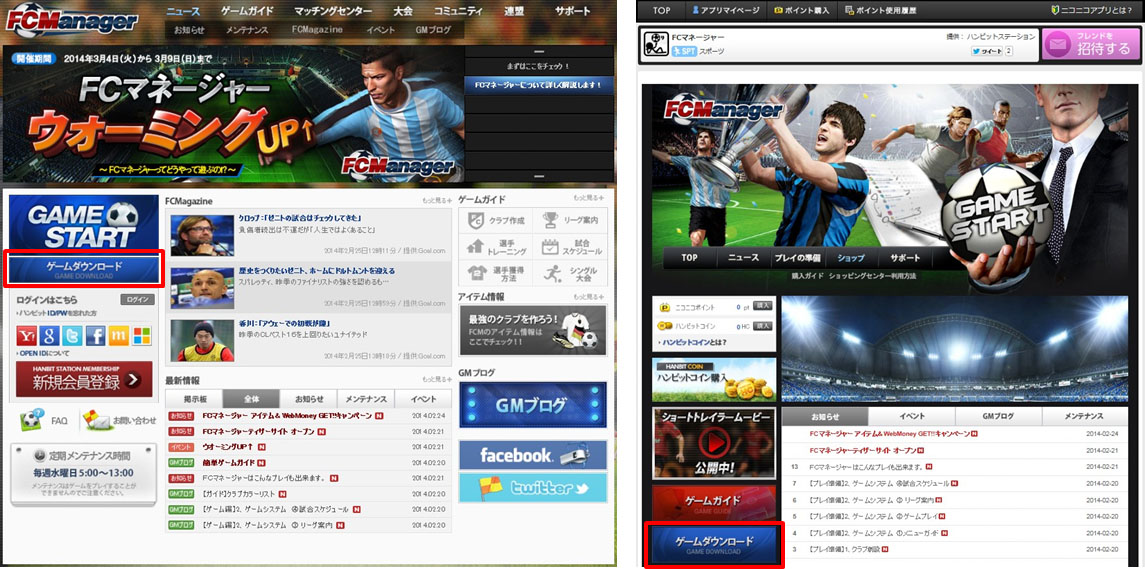Open the ハンビットコインとは? link
The image size is (1145, 569).
(692, 342)
